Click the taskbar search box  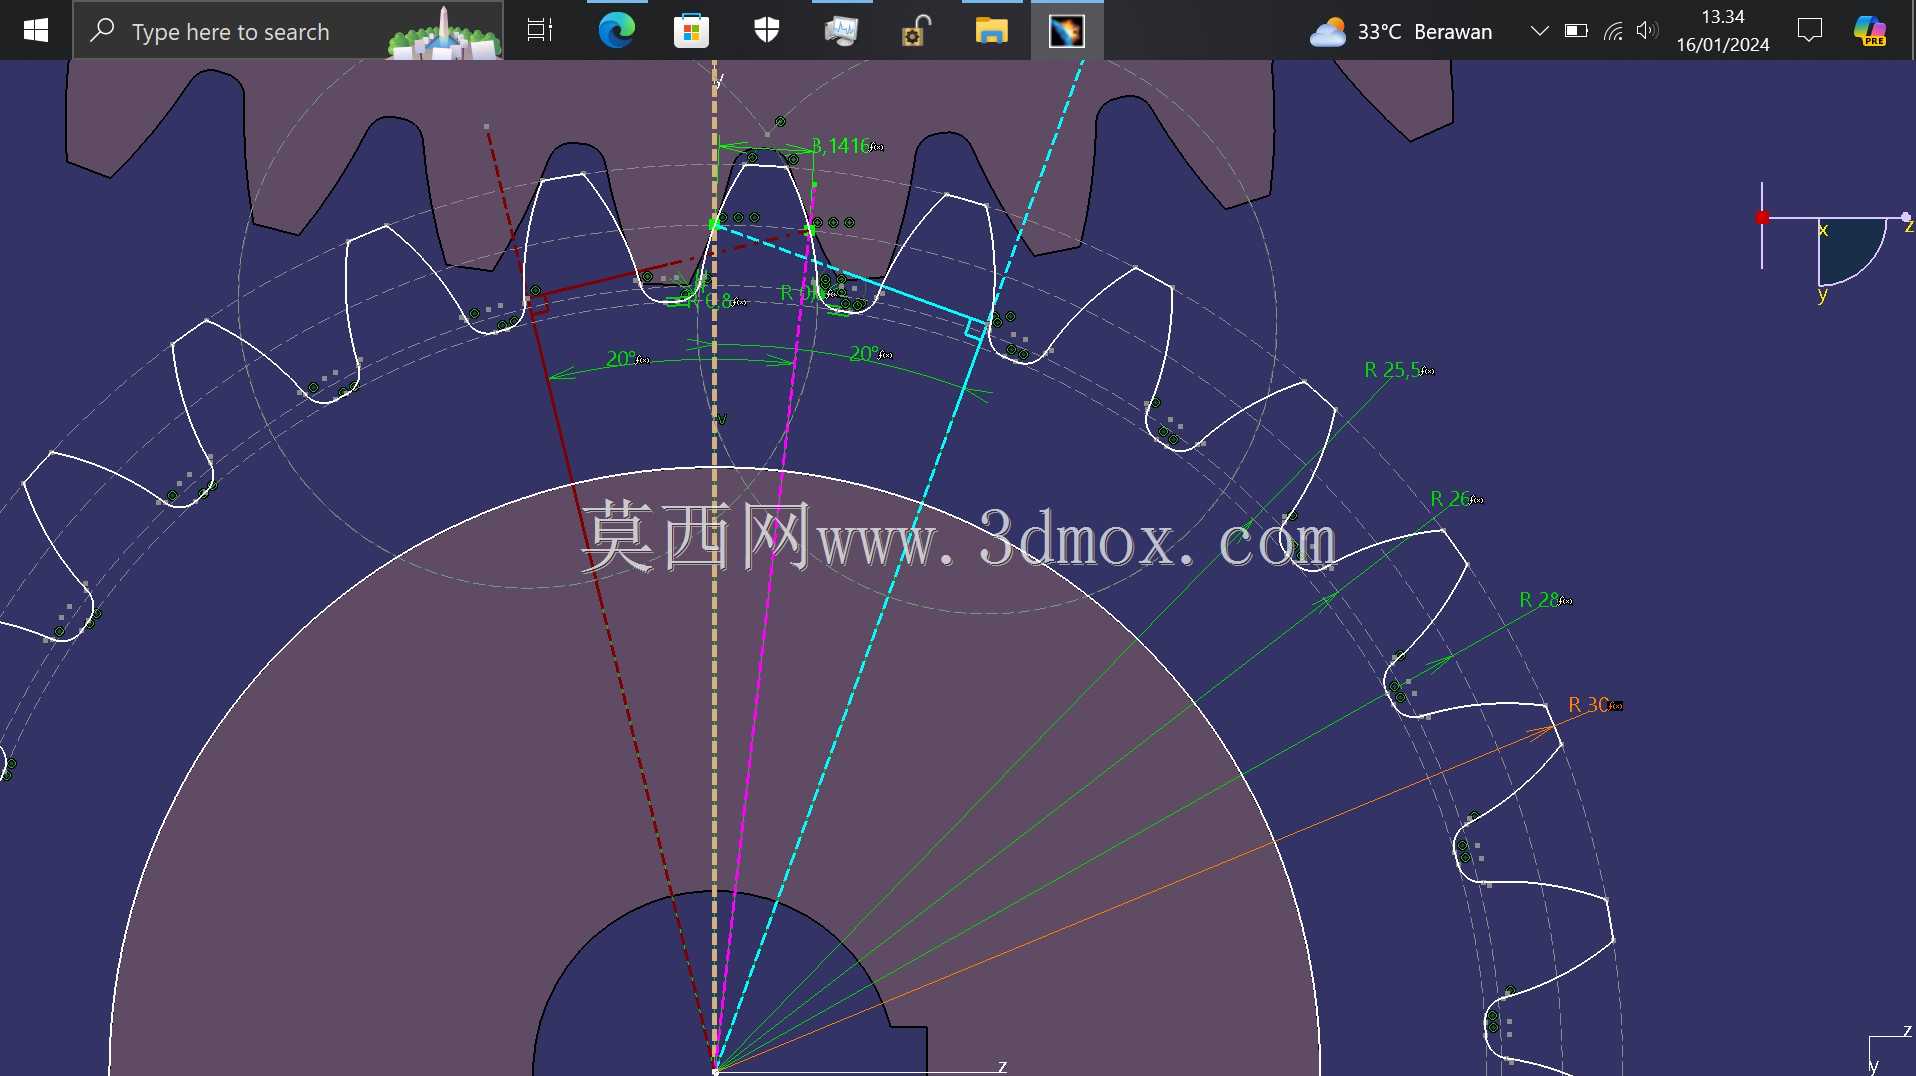pos(288,31)
